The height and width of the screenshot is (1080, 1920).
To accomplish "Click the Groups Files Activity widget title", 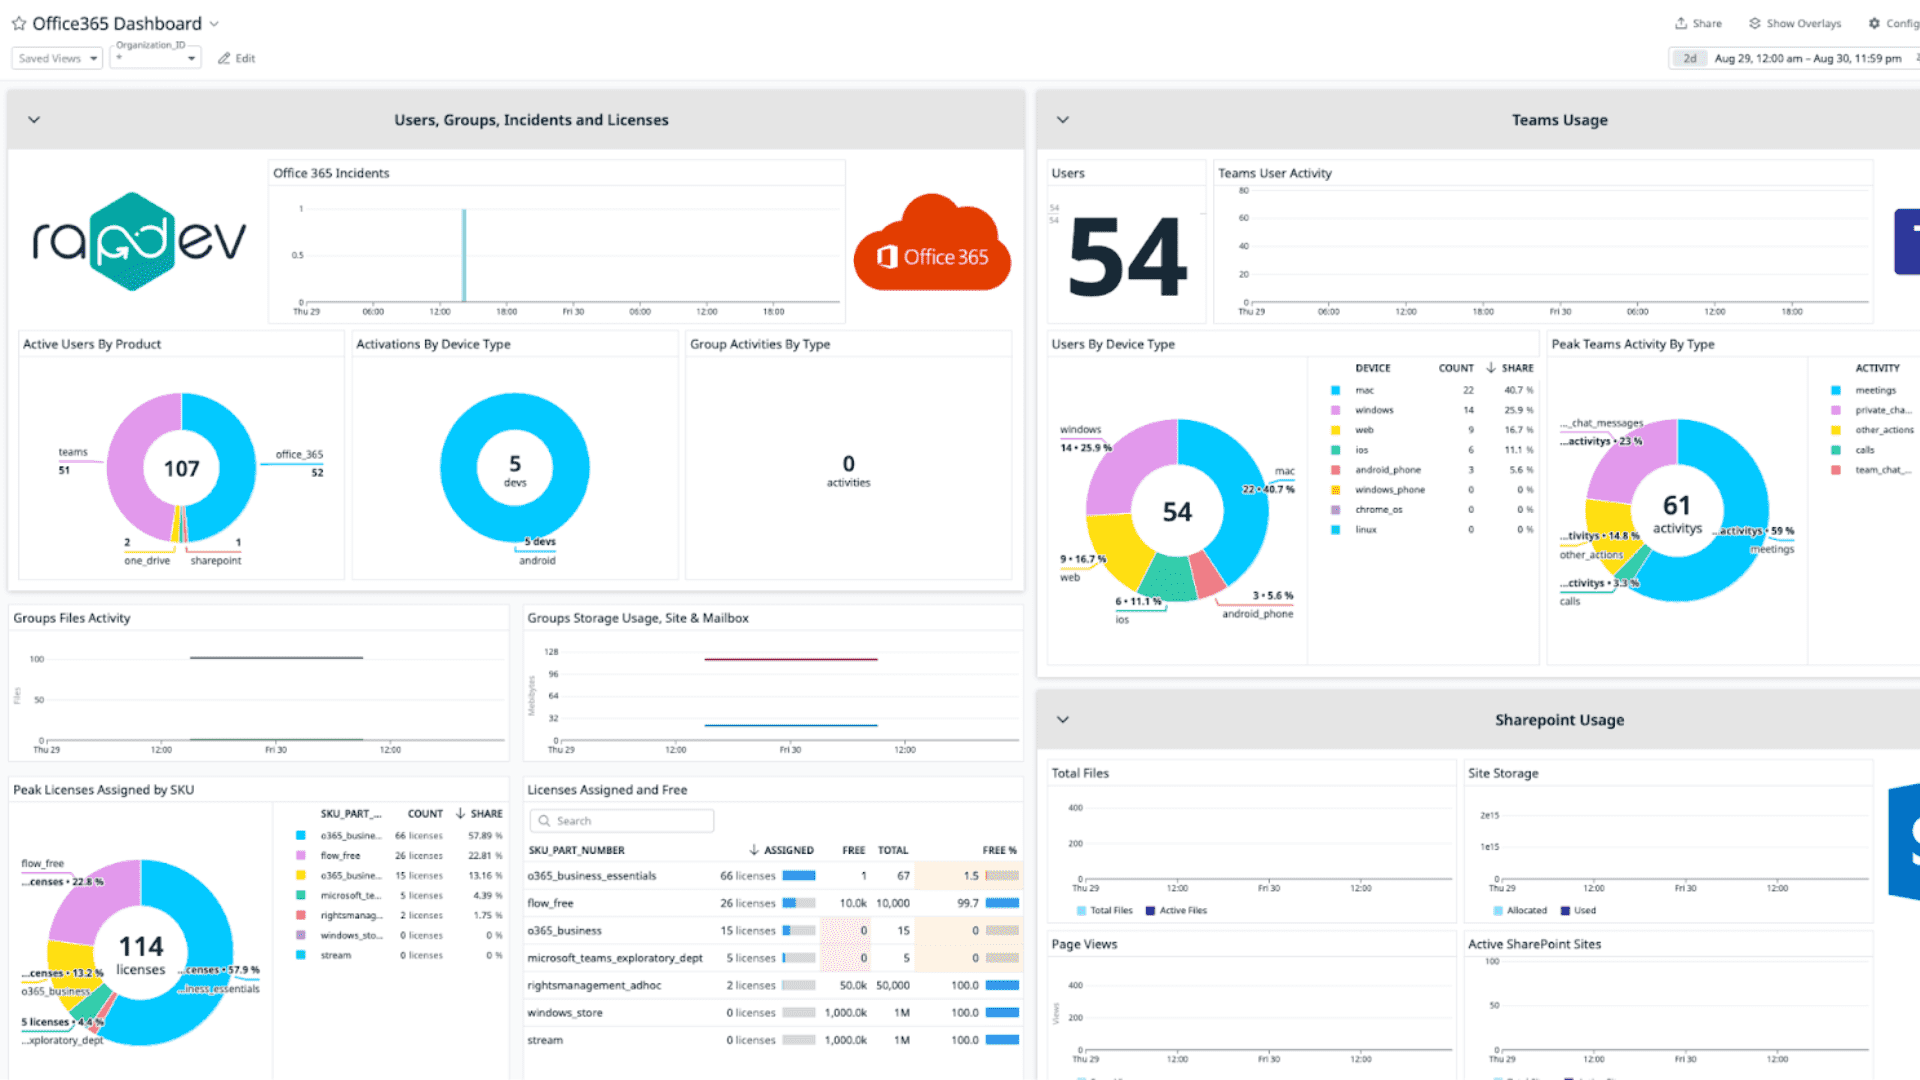I will click(x=72, y=618).
